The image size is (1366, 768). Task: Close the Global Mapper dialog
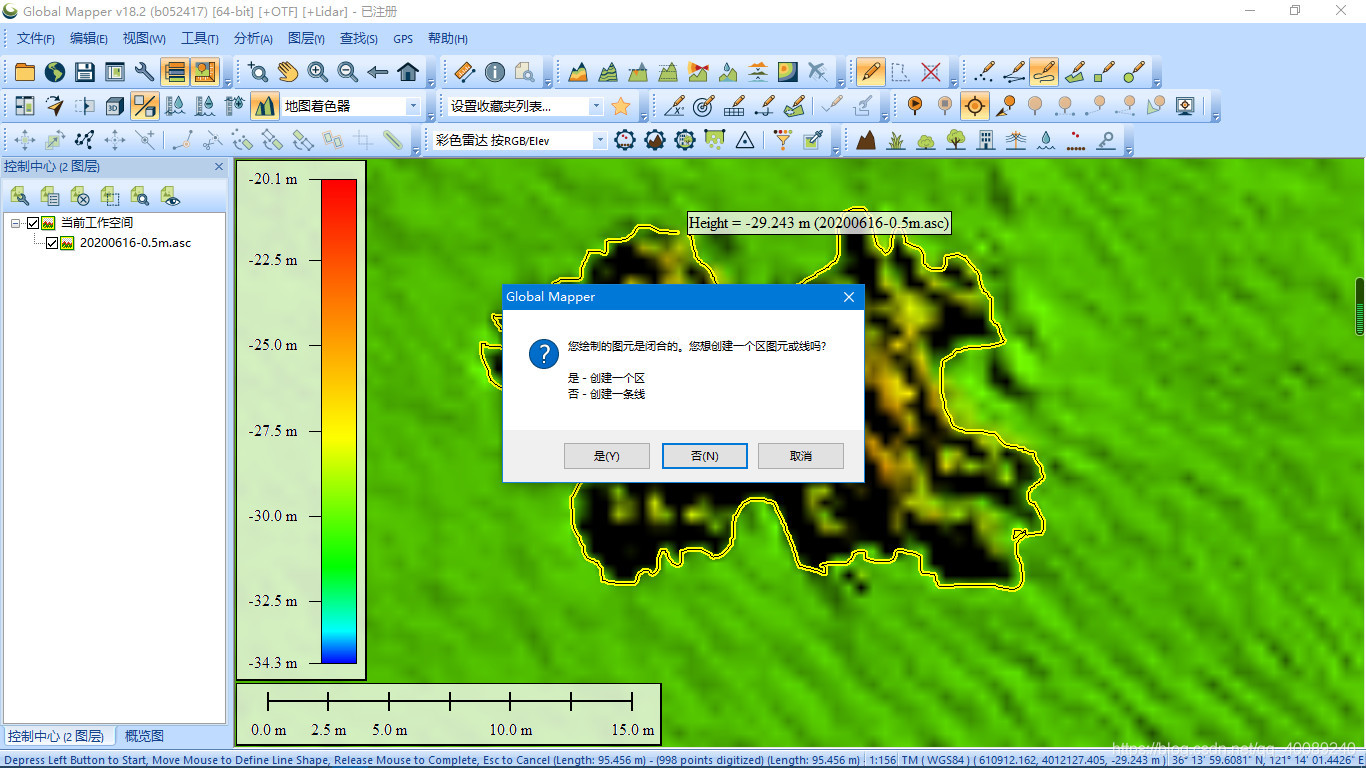[848, 297]
